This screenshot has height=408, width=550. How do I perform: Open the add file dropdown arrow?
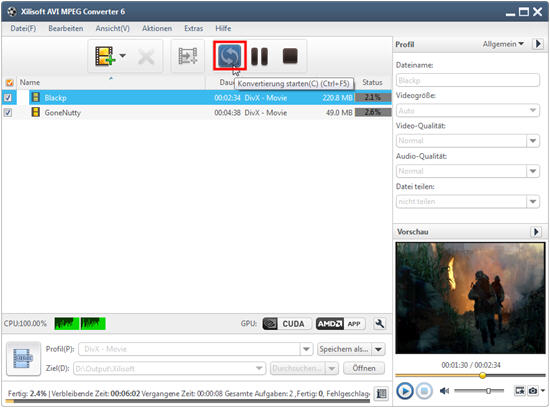[122, 56]
